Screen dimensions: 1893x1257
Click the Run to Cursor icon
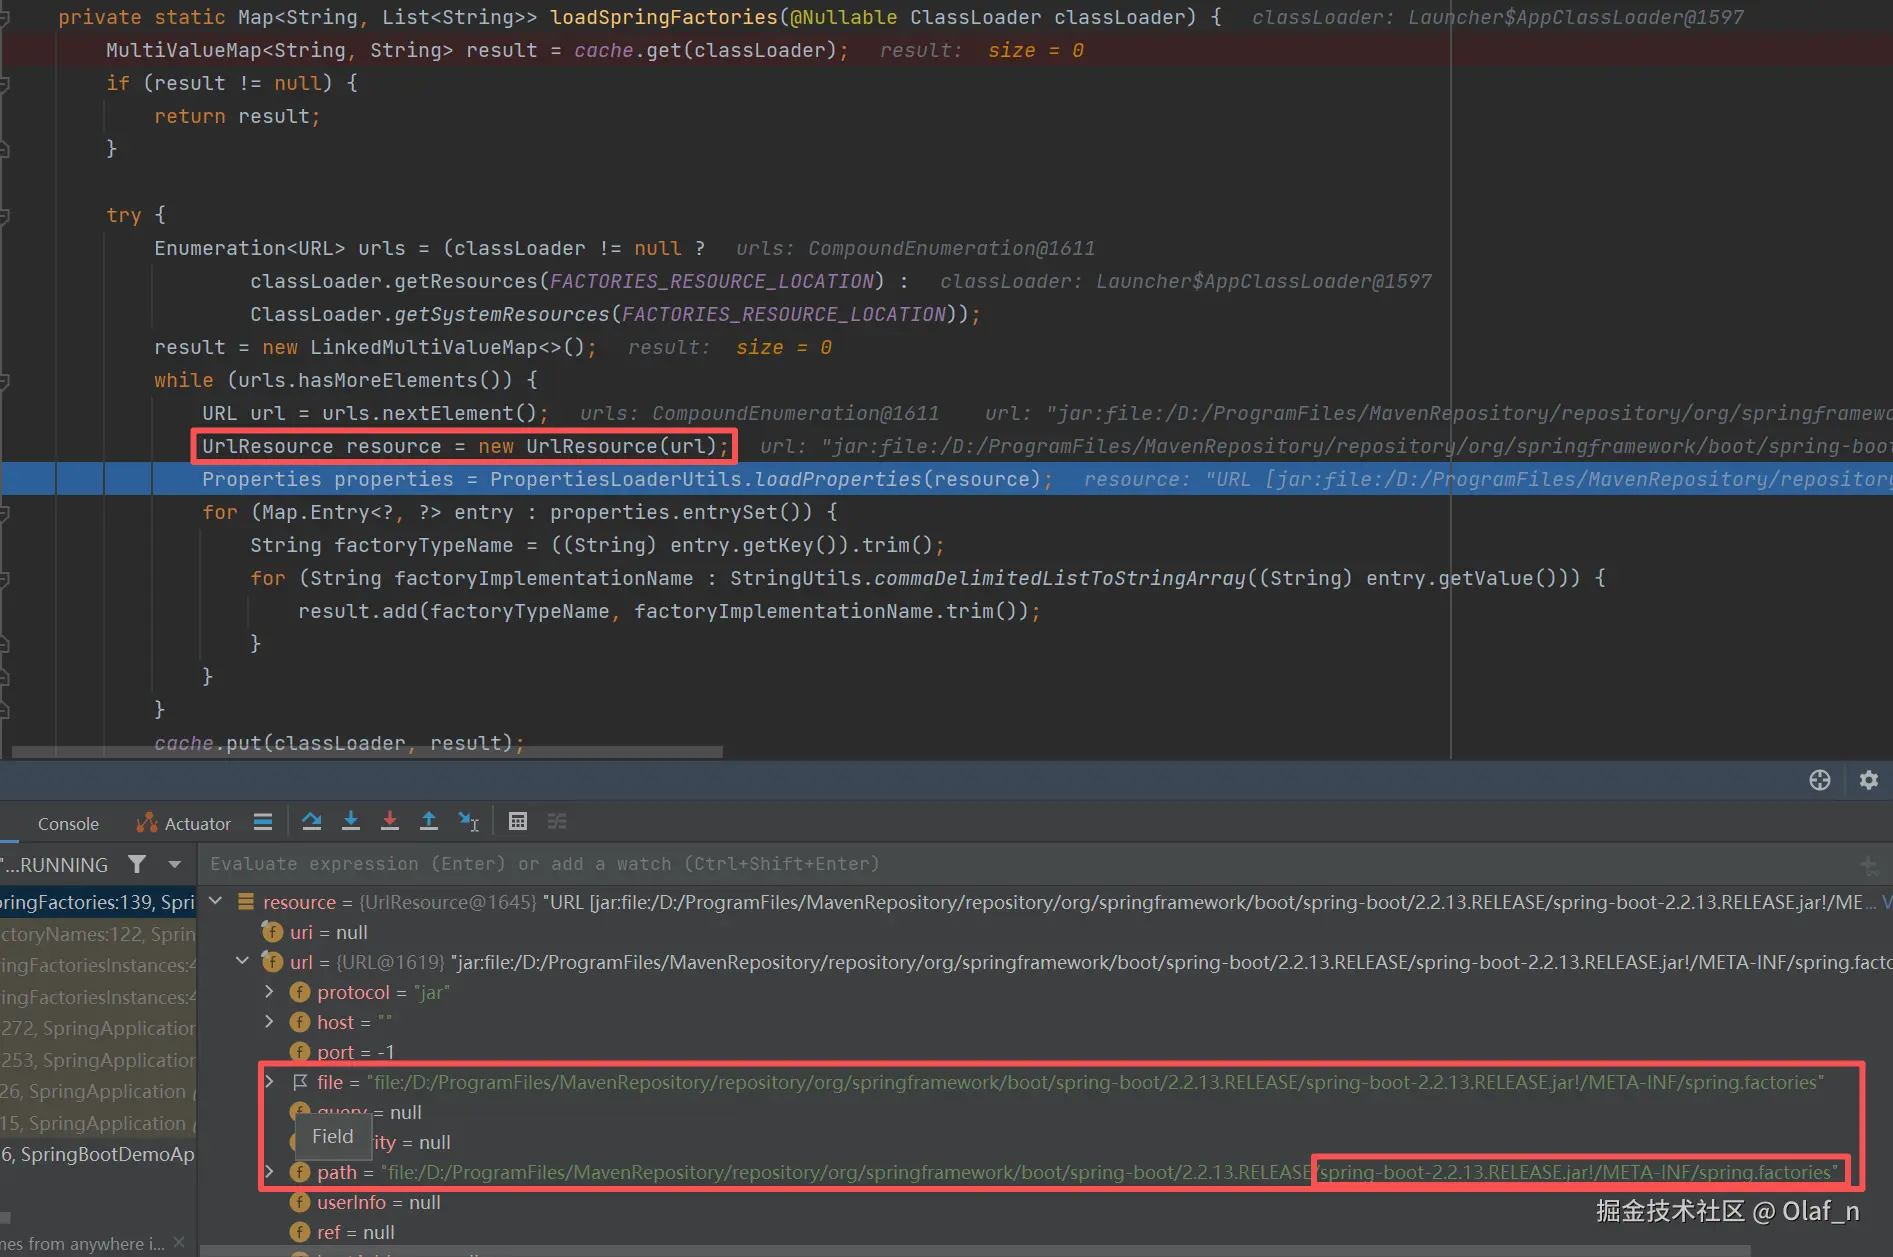click(x=468, y=822)
